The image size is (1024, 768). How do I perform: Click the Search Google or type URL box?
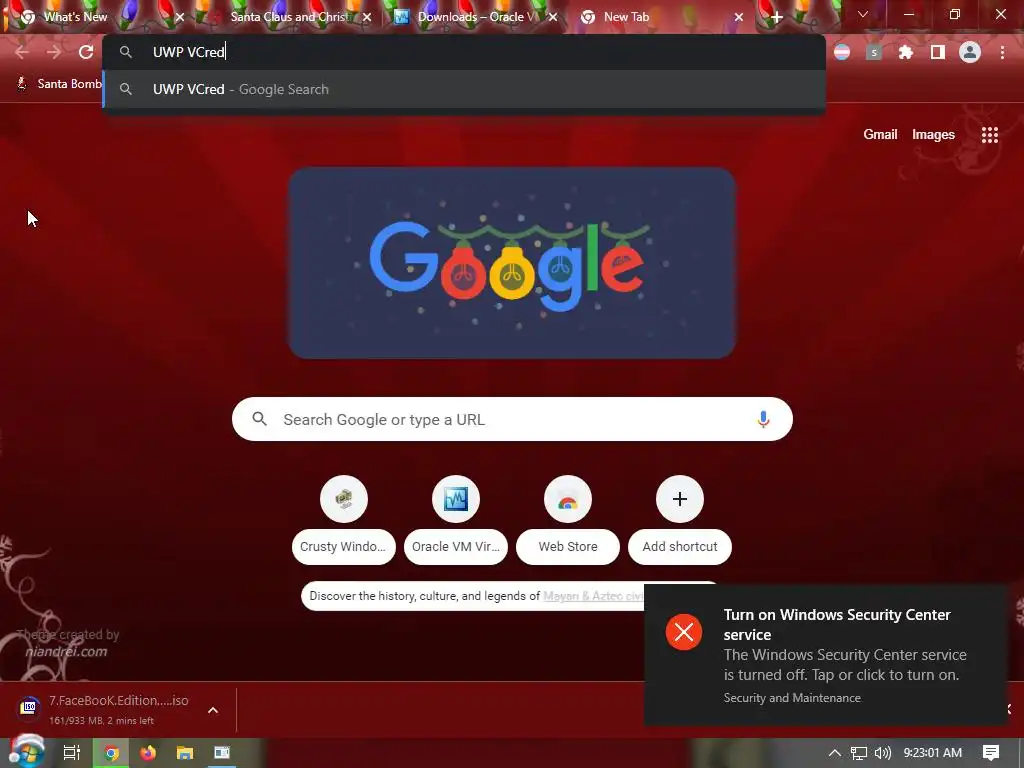click(x=512, y=419)
